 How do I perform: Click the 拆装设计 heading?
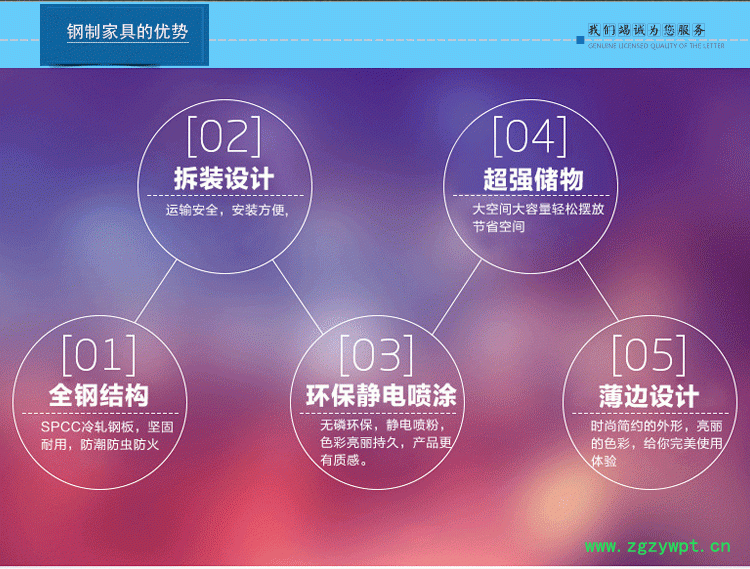[224, 179]
